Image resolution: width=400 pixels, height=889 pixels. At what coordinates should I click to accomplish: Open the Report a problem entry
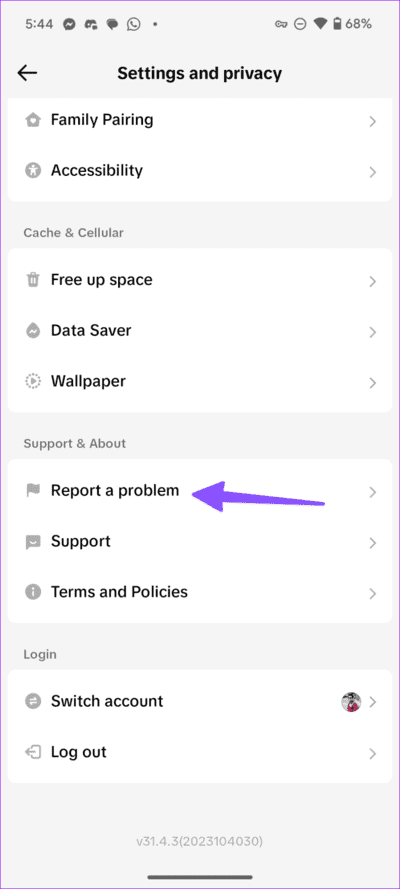tap(200, 491)
